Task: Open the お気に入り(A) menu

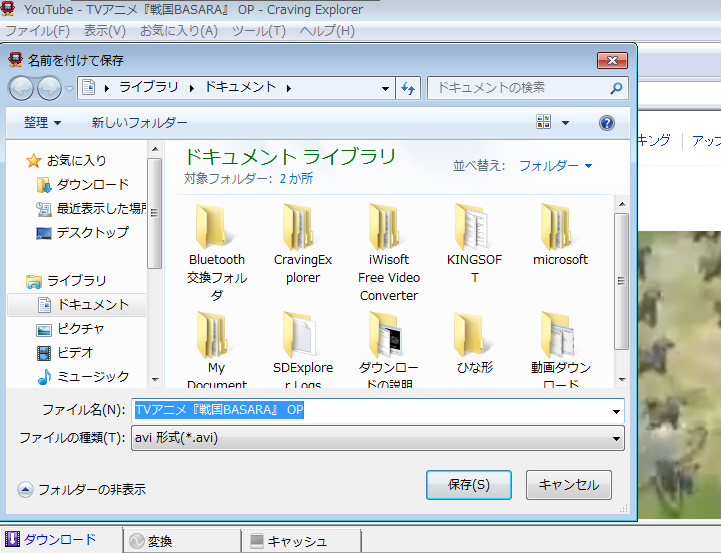Action: click(178, 31)
